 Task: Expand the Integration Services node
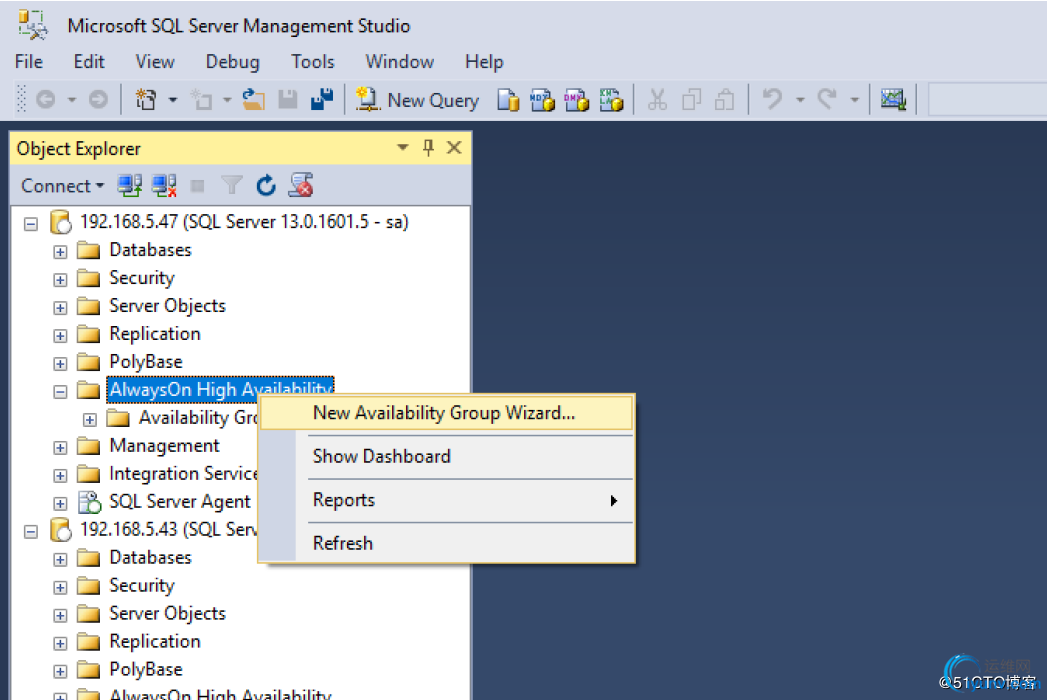click(x=60, y=476)
